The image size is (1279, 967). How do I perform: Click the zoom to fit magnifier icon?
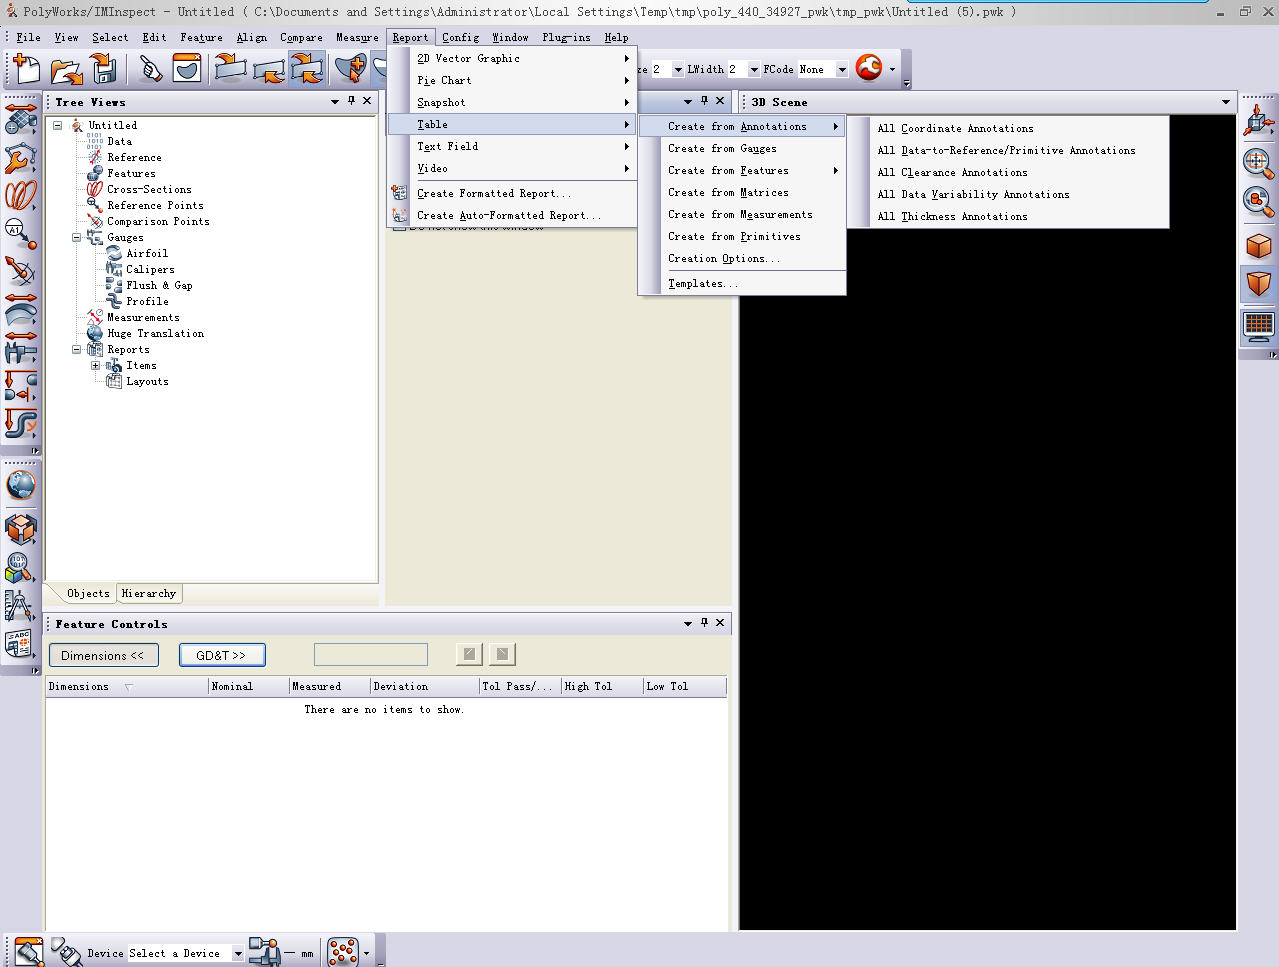point(1258,162)
